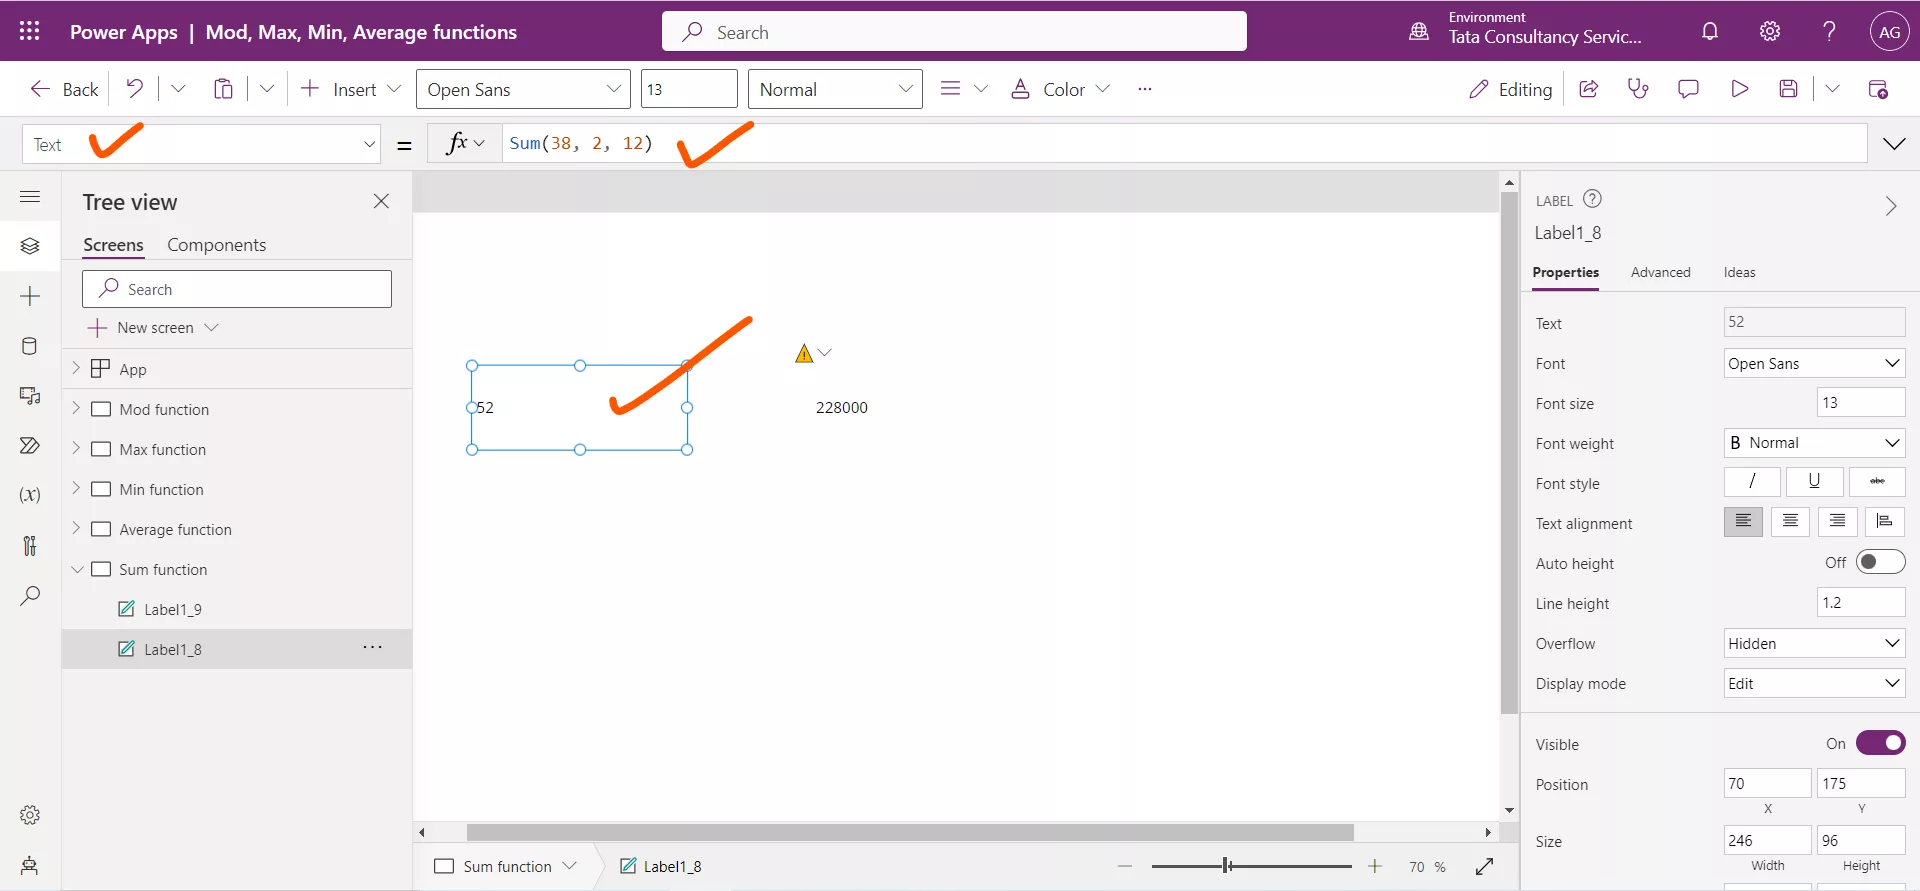
Task: Open the Normal font weight dropdown in toolbar
Action: click(x=835, y=89)
